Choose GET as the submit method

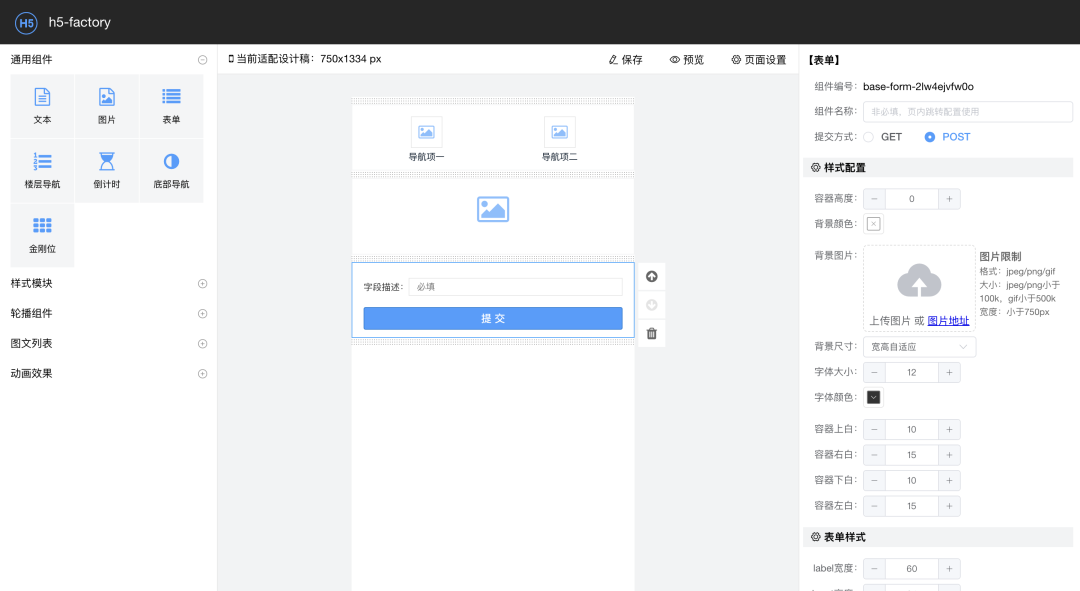[x=869, y=137]
